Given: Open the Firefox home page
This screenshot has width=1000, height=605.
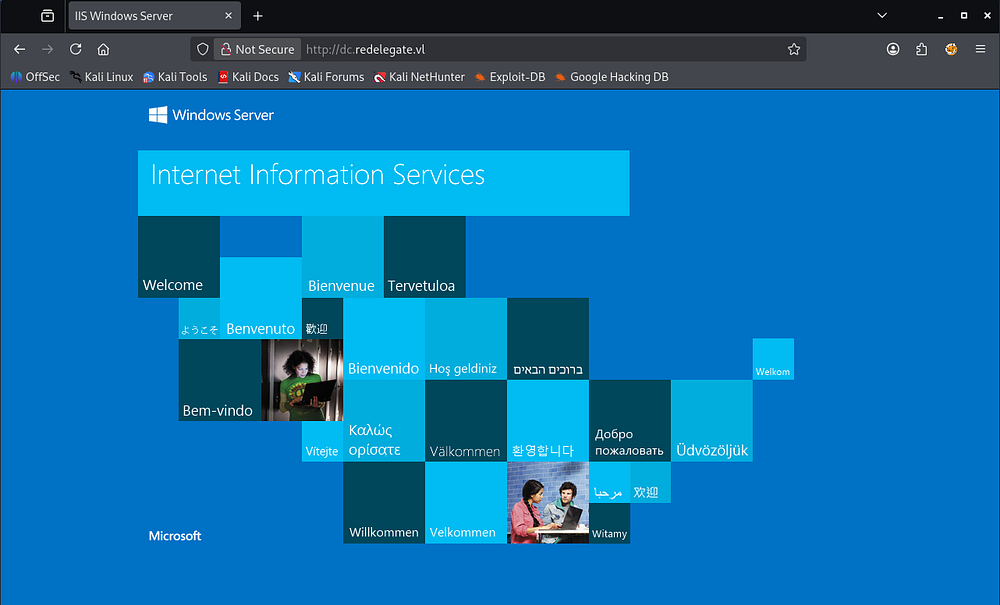Looking at the screenshot, I should pos(103,49).
